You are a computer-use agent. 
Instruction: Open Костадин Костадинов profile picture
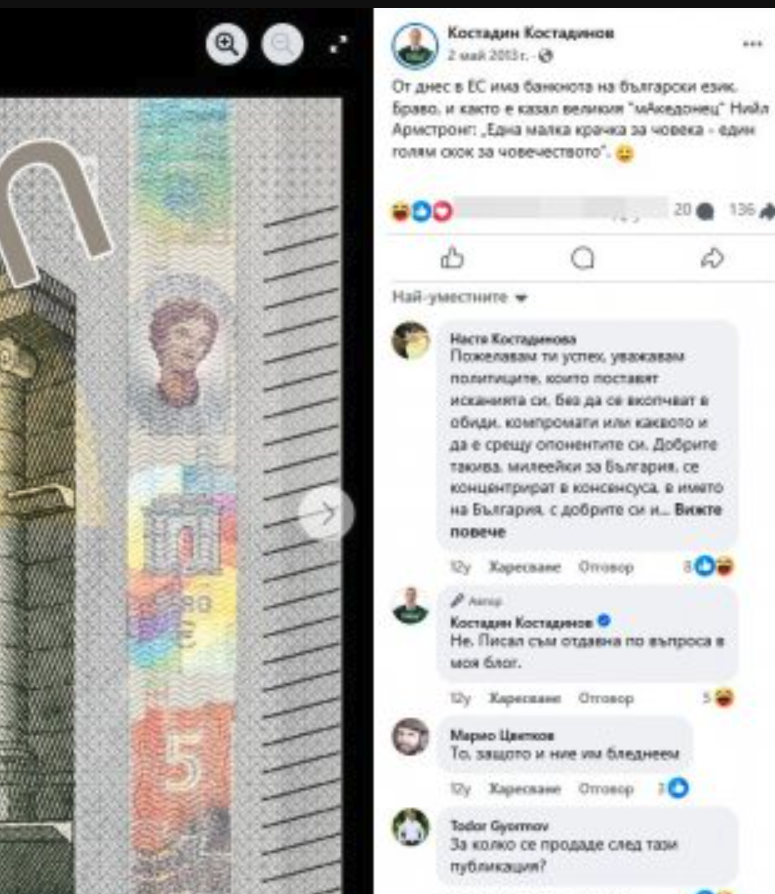tap(415, 46)
